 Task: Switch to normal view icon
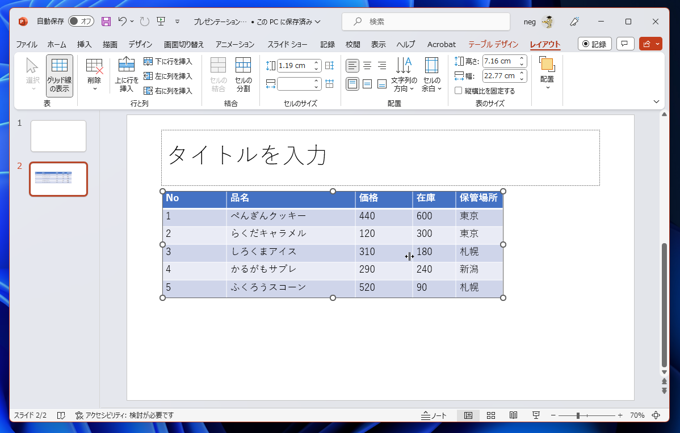(x=468, y=415)
